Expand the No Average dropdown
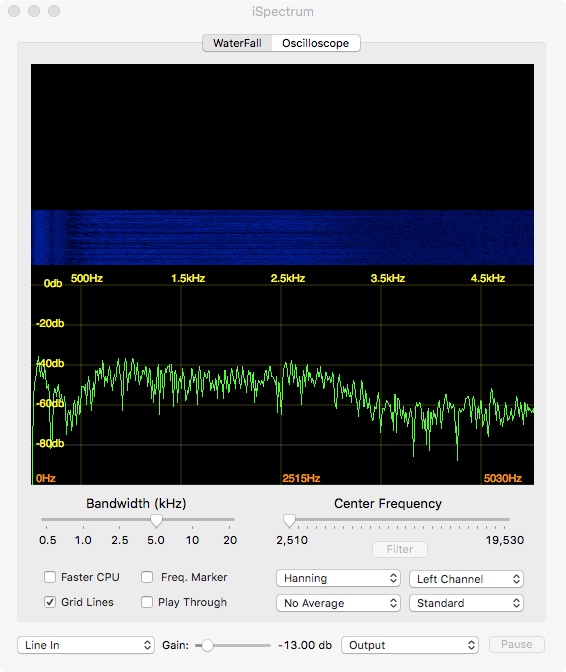This screenshot has height=672, width=566. tap(338, 603)
